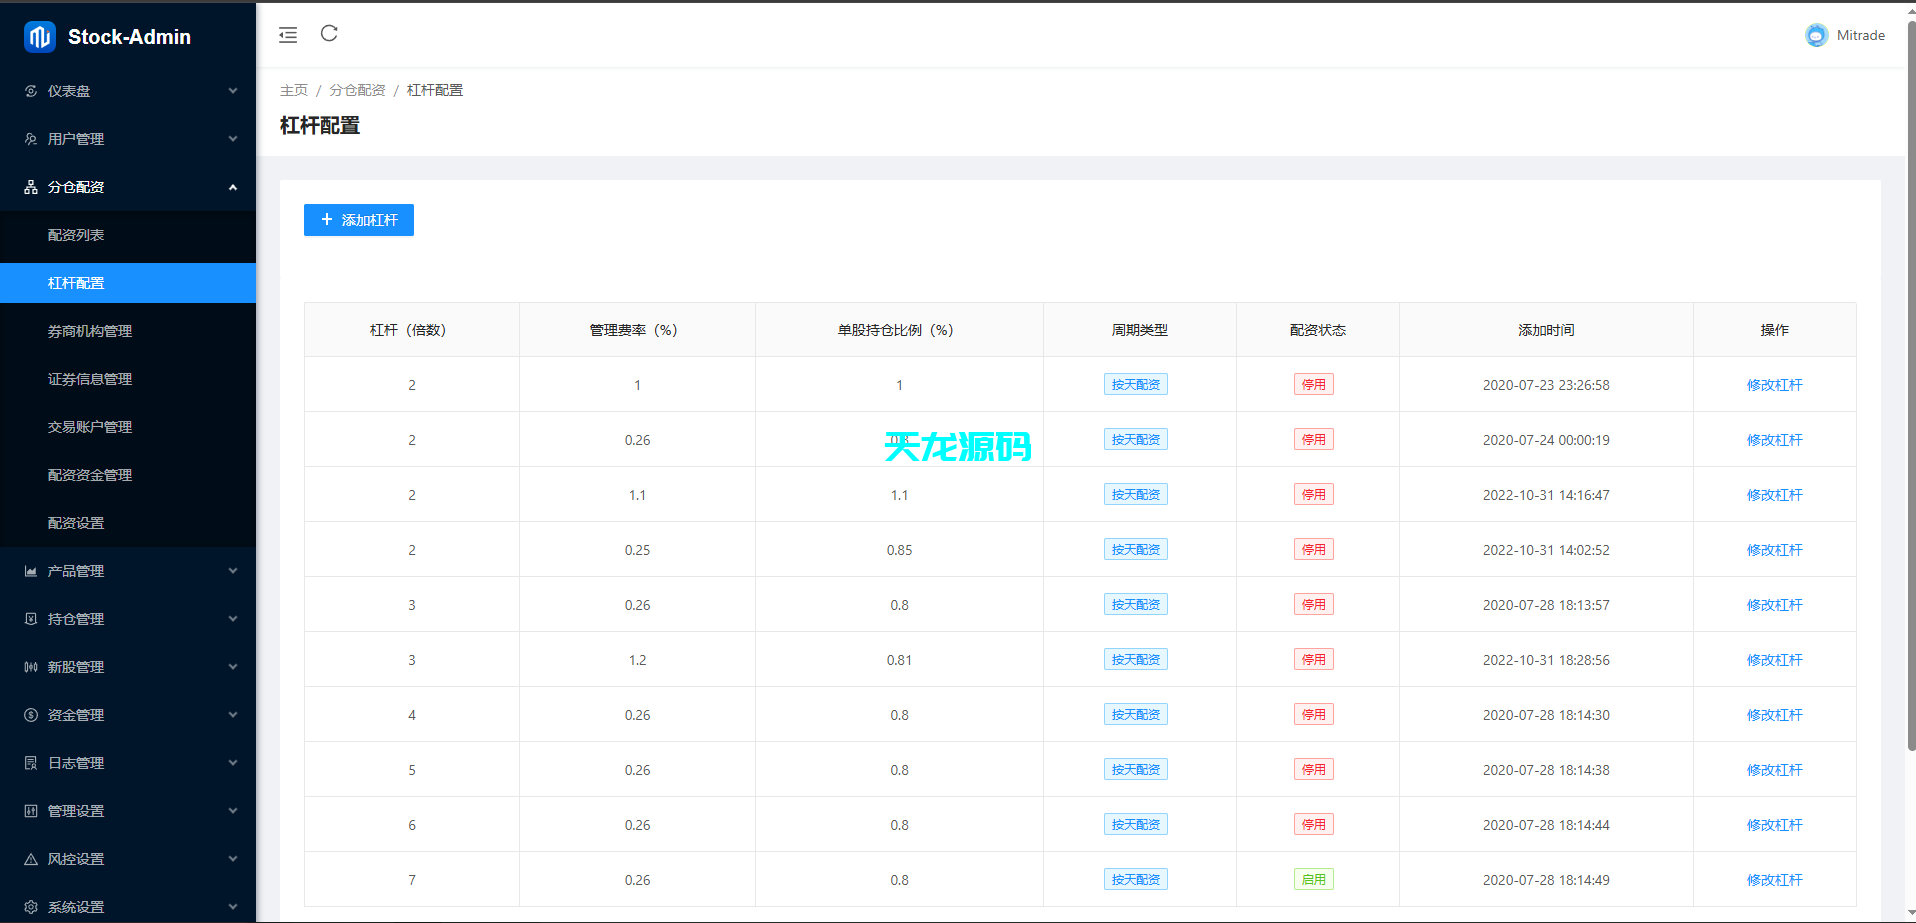Click the 分仓配资 sidebar icon
This screenshot has height=923, width=1916.
tap(30, 187)
